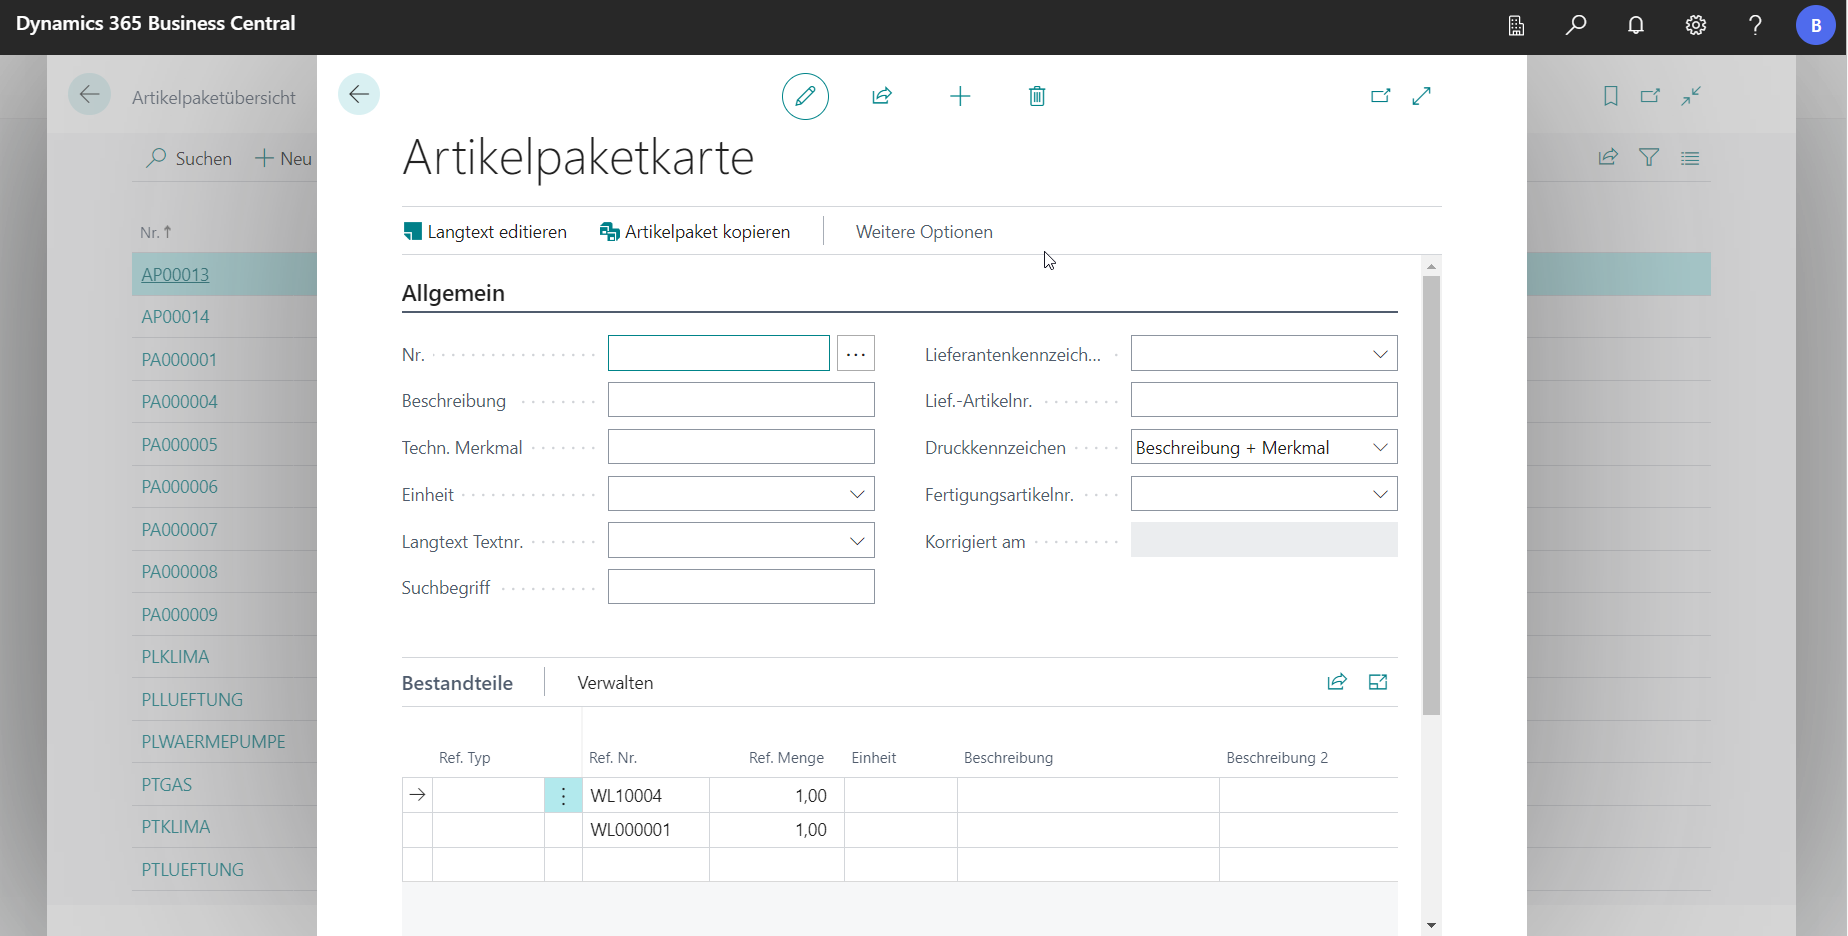
Task: Click the plus icon to create new card
Action: coord(959,96)
